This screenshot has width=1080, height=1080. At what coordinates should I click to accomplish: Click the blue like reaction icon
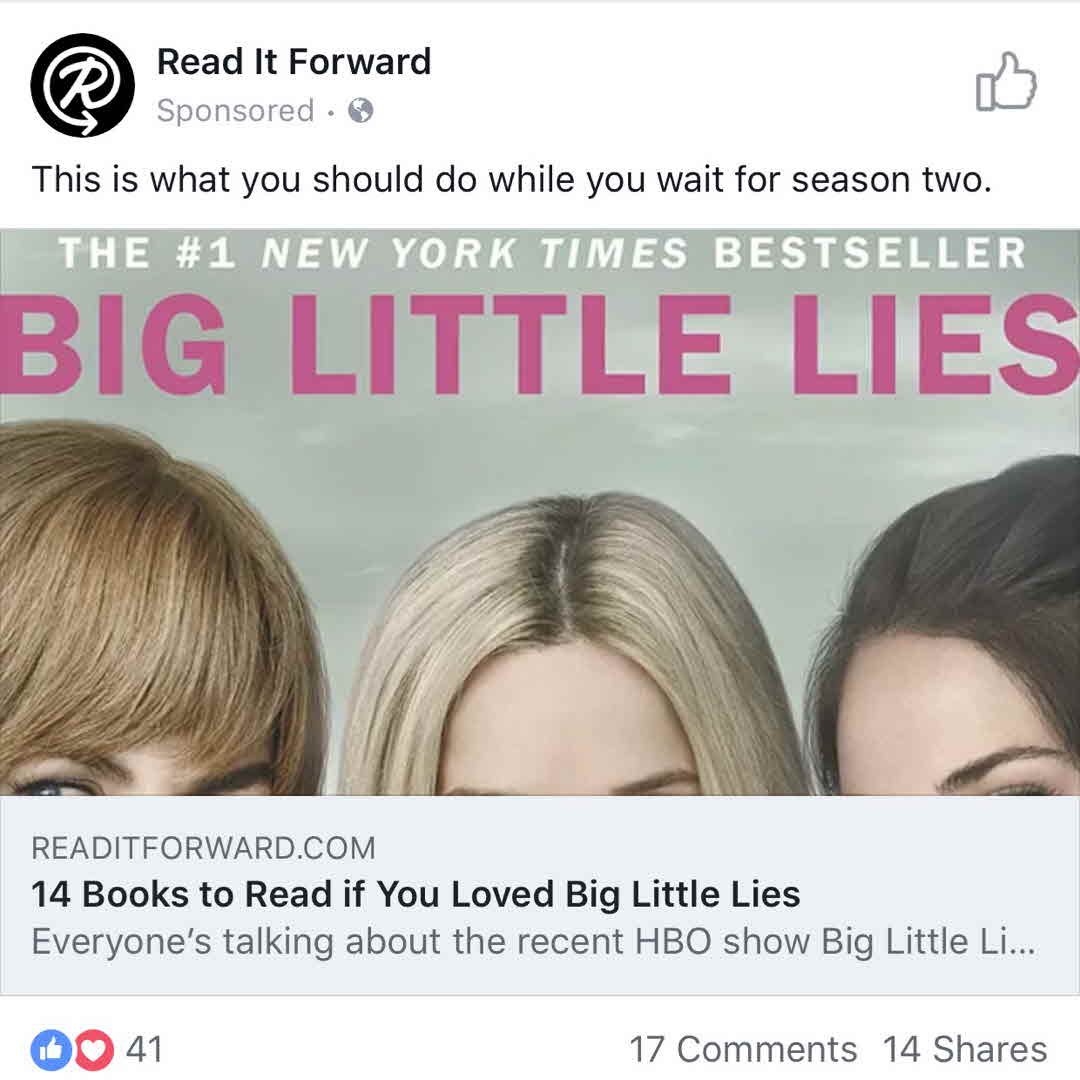pos(51,1050)
